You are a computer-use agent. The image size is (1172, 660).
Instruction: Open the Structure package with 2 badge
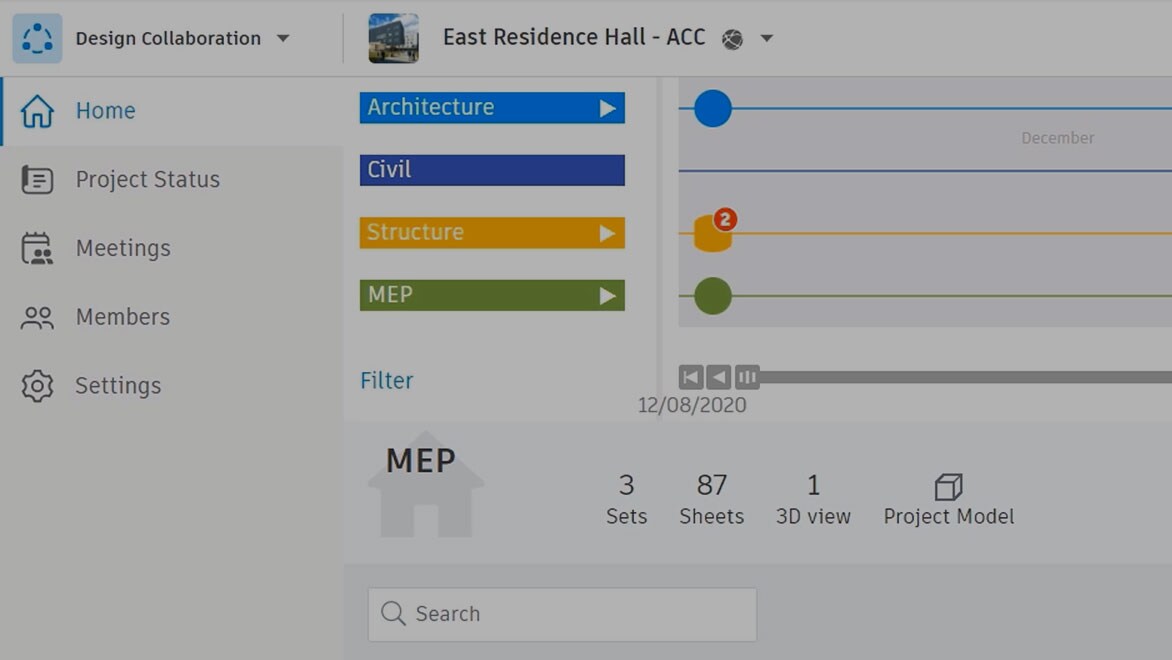tap(712, 235)
